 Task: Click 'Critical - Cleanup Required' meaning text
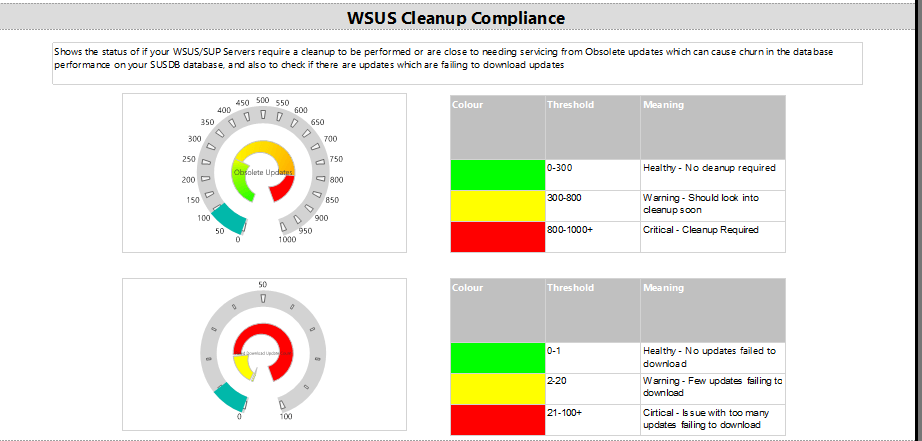point(700,230)
